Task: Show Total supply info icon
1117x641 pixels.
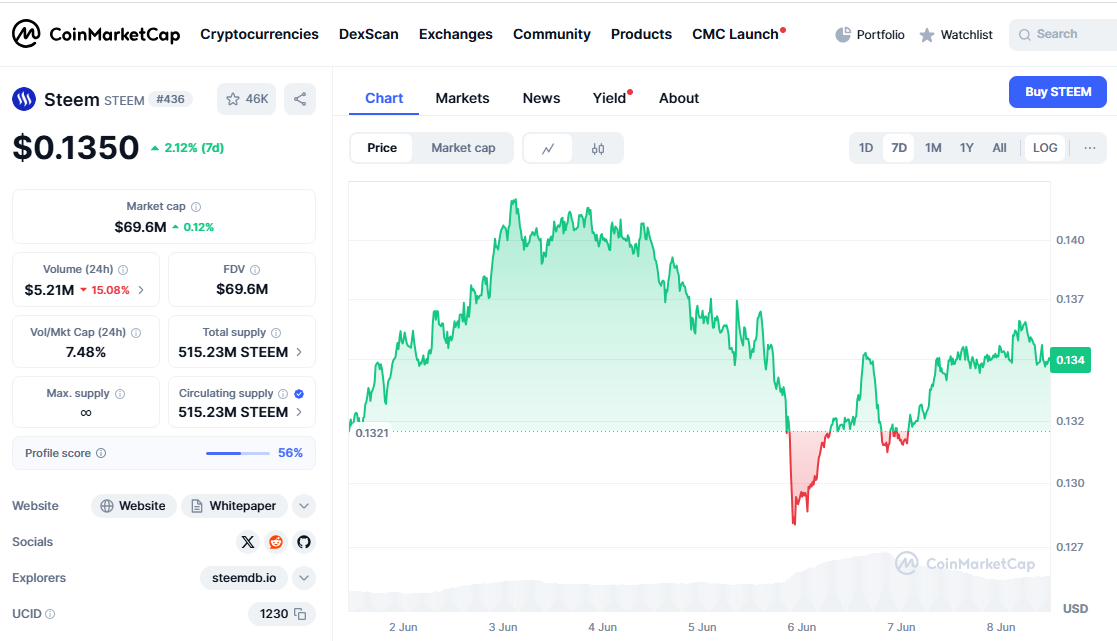Action: [276, 333]
